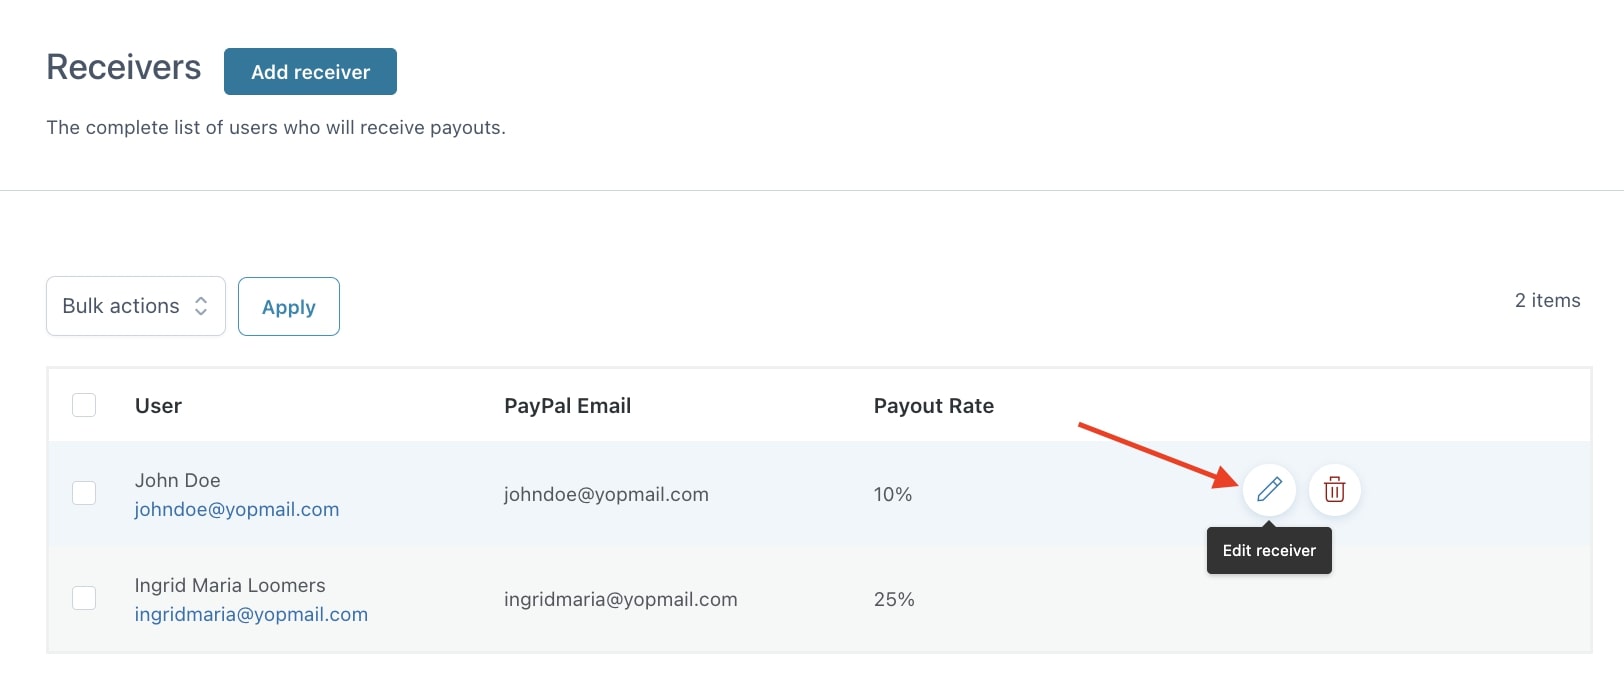This screenshot has height=680, width=1624.
Task: Click the up-down chevron in Bulk actions
Action: coord(201,306)
